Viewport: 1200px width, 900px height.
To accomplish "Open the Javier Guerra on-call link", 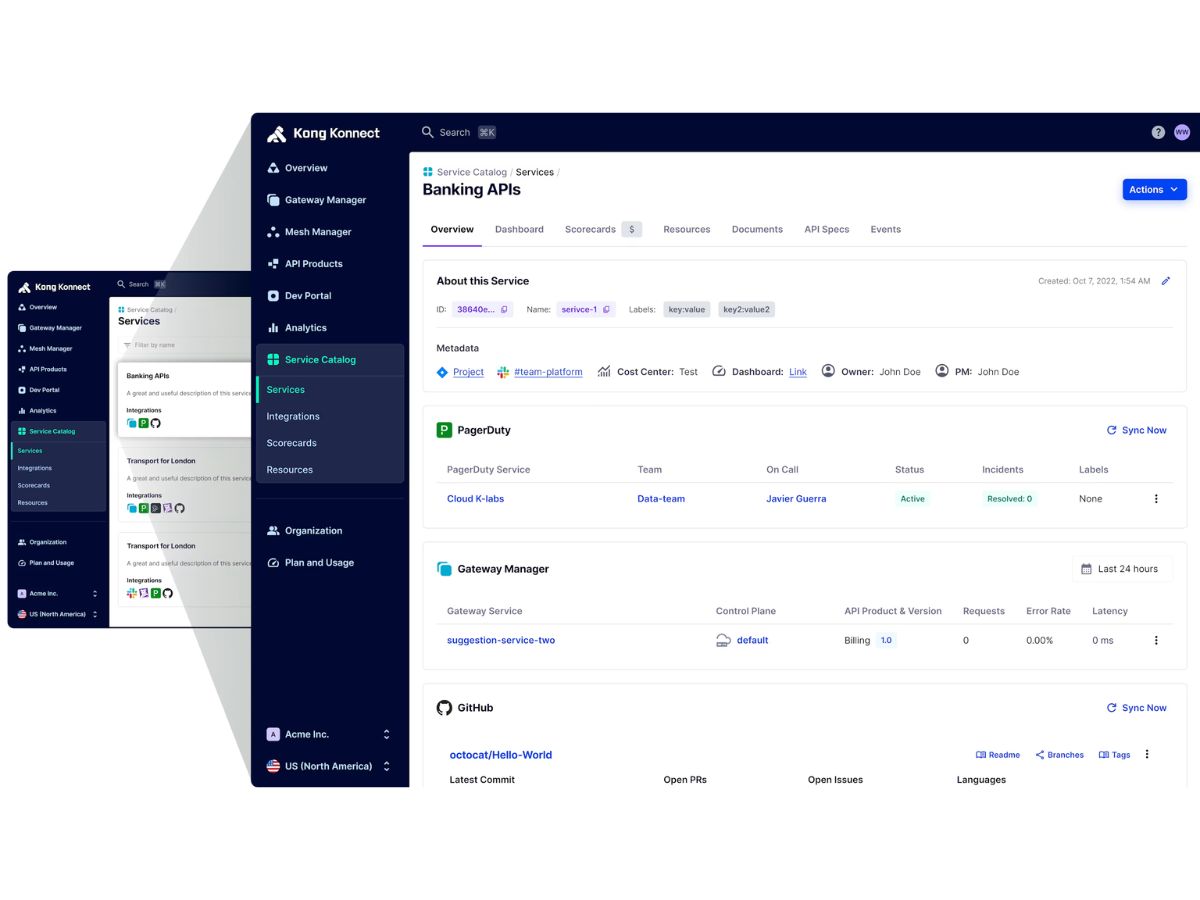I will (x=796, y=499).
